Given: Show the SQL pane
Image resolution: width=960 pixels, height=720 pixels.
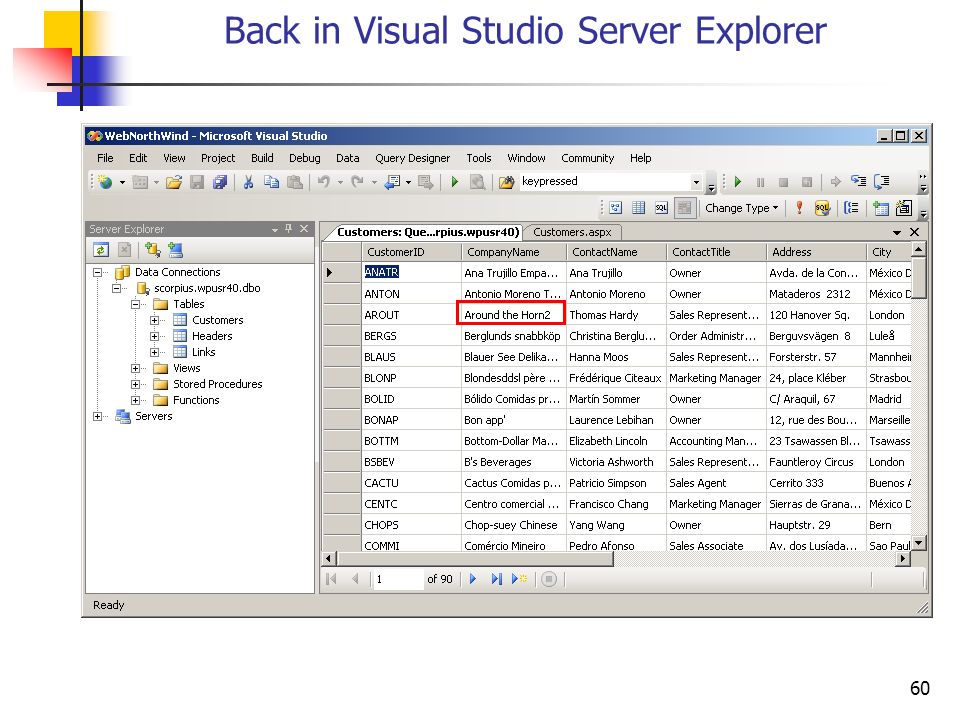Looking at the screenshot, I should [x=661, y=208].
